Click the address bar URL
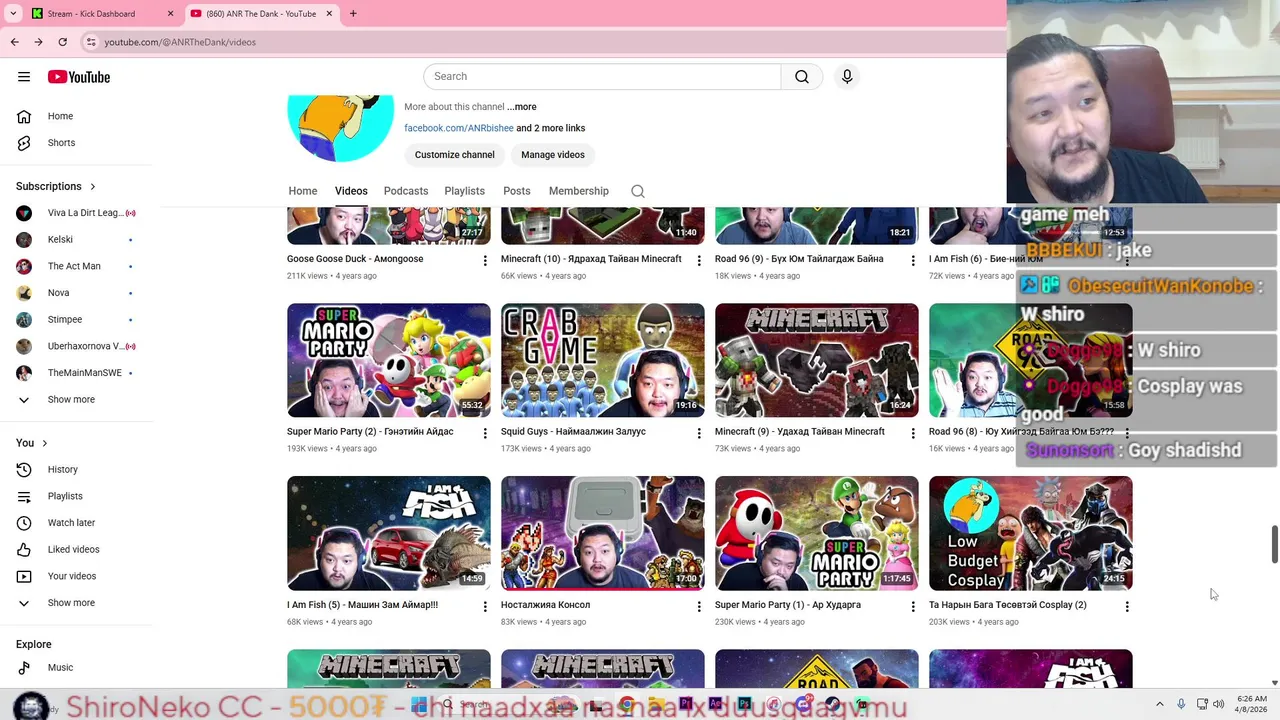1280x720 pixels. [x=180, y=42]
